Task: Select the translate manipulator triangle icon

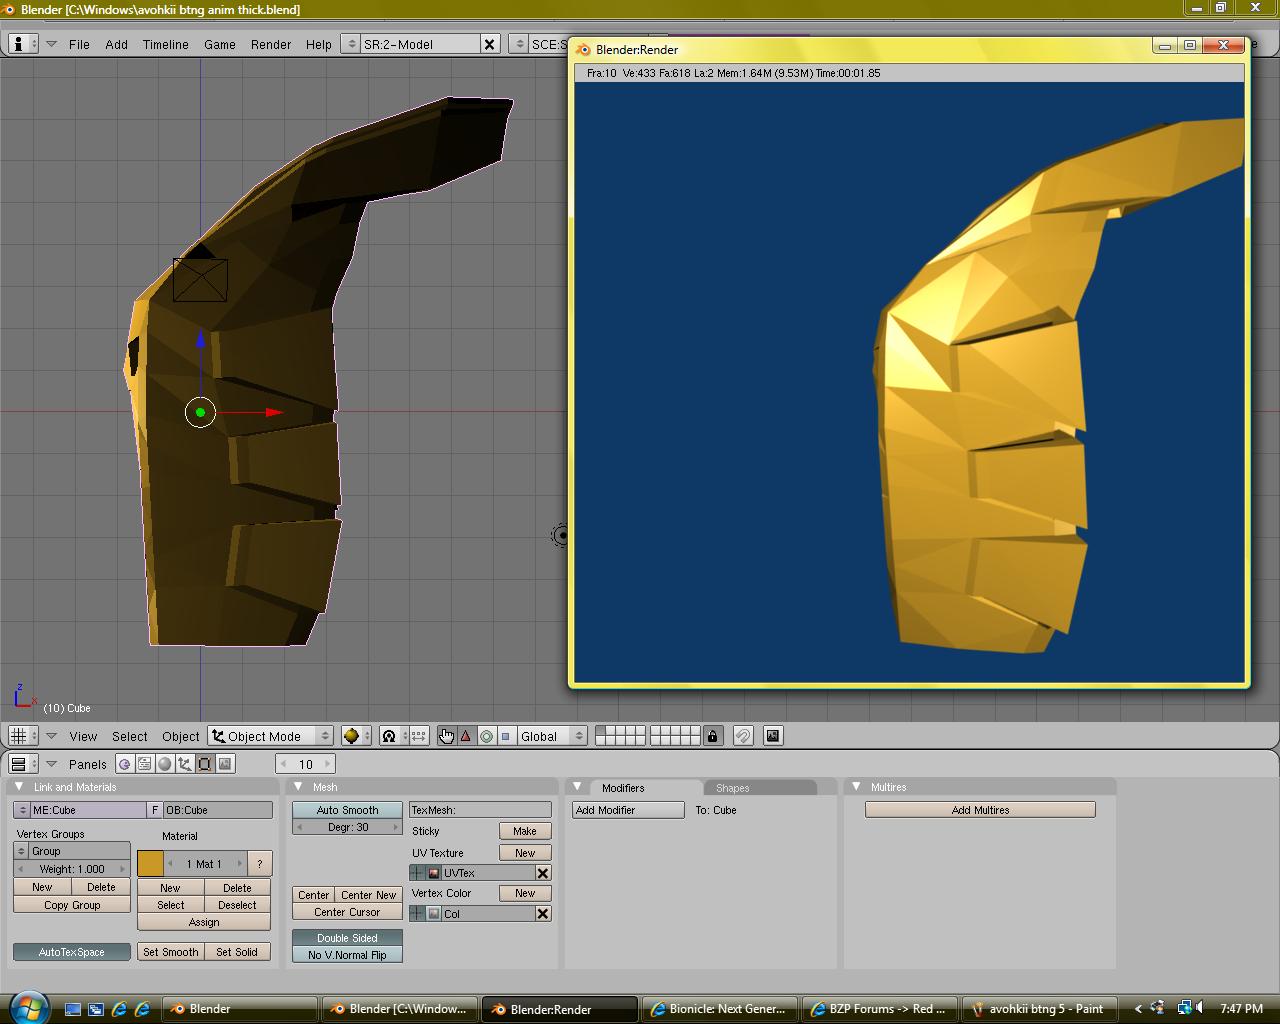Action: 466,736
